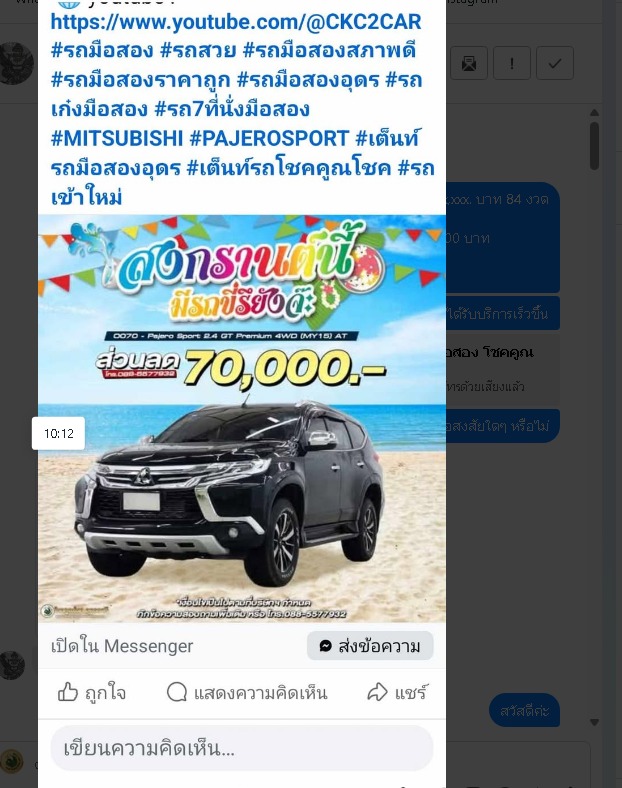Screen dimensions: 622x788
Task: Click the exclamation mark report icon
Action: [x=512, y=63]
